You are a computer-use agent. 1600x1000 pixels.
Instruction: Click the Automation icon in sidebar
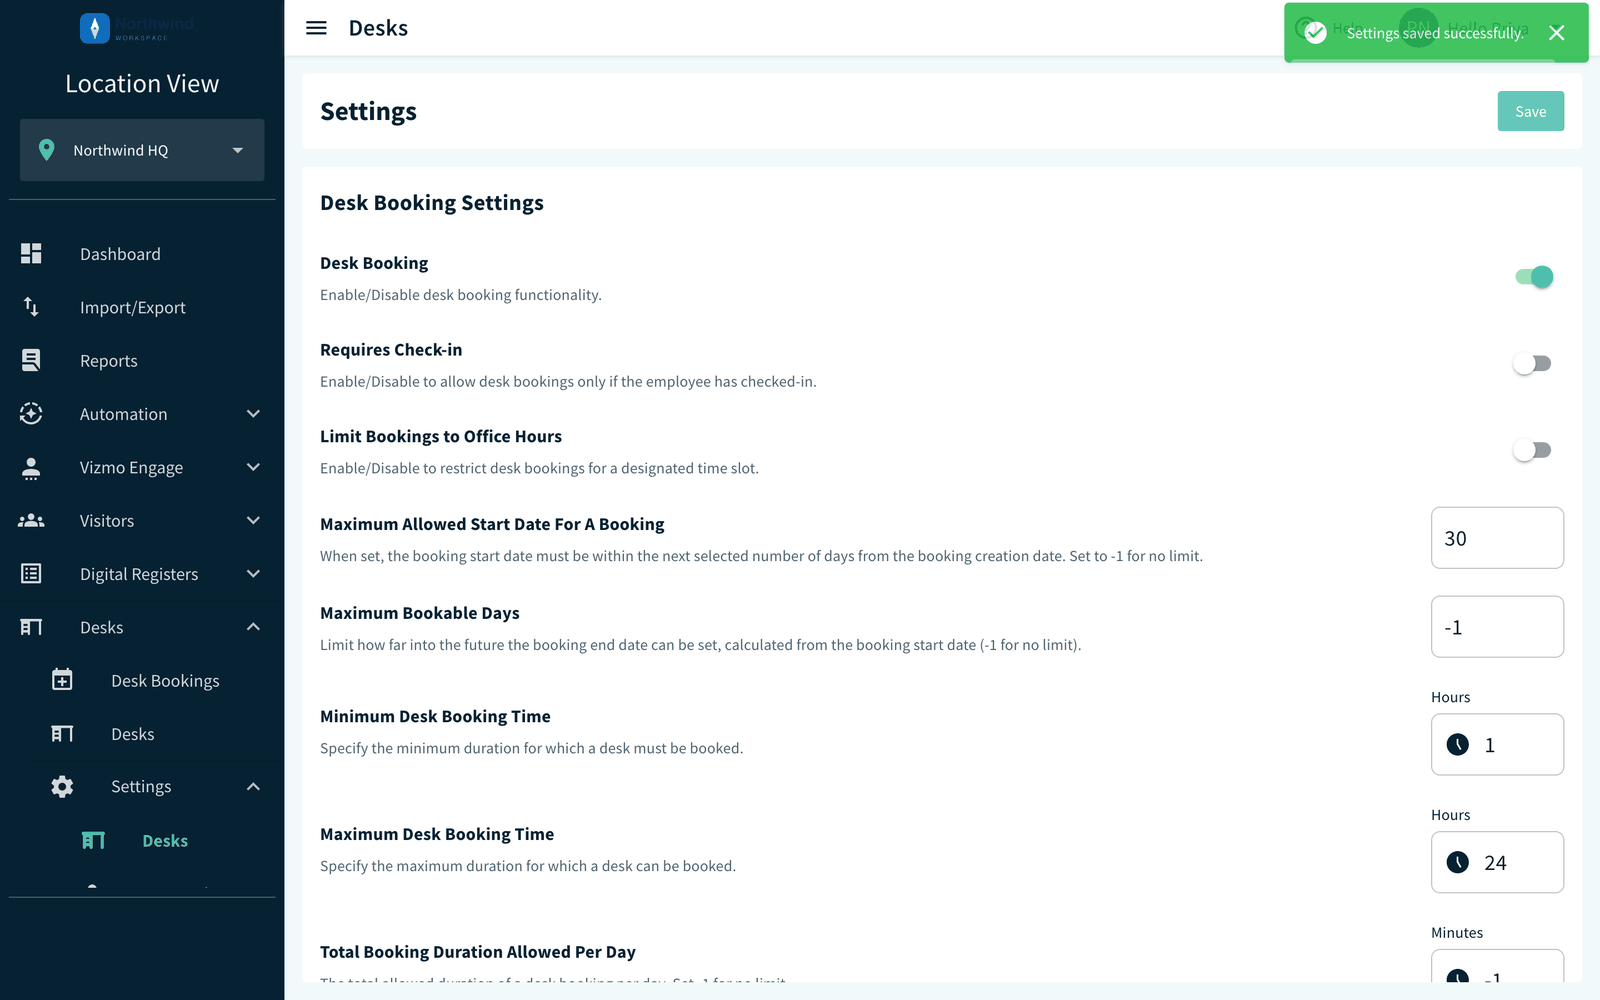[x=31, y=414]
